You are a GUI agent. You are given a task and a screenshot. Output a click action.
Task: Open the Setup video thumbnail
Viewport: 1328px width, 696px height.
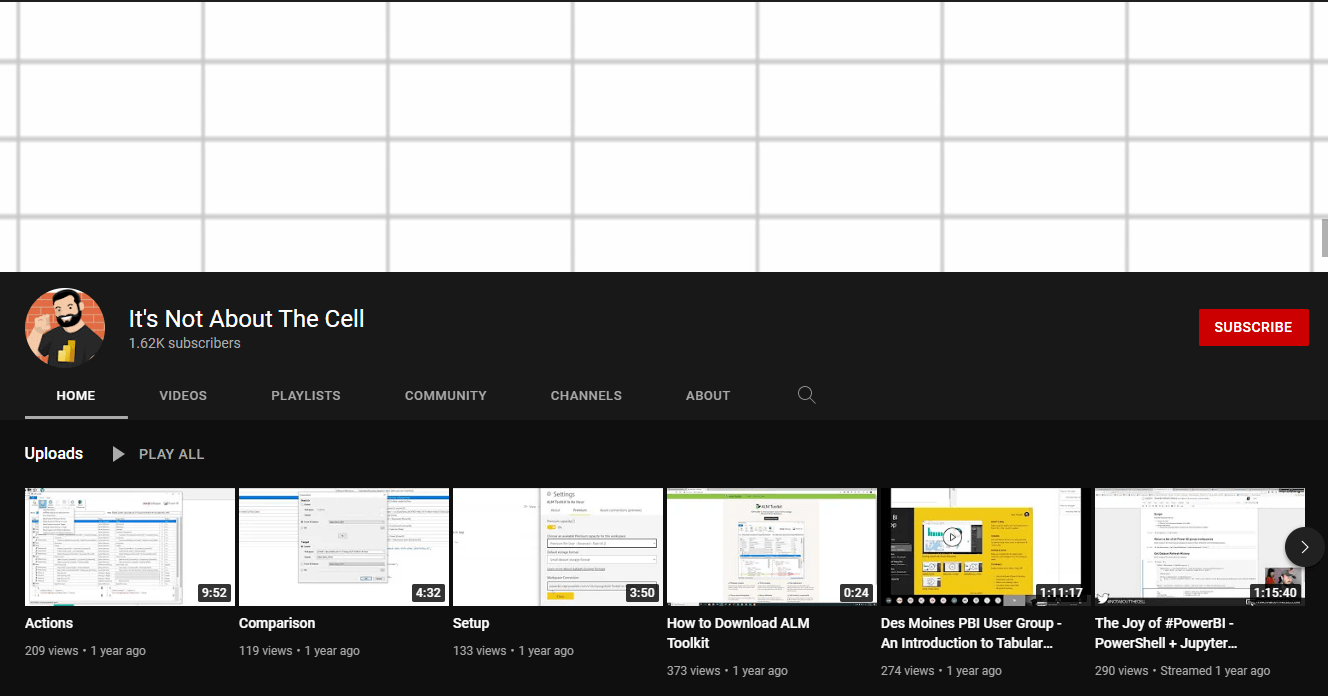pyautogui.click(x=558, y=547)
